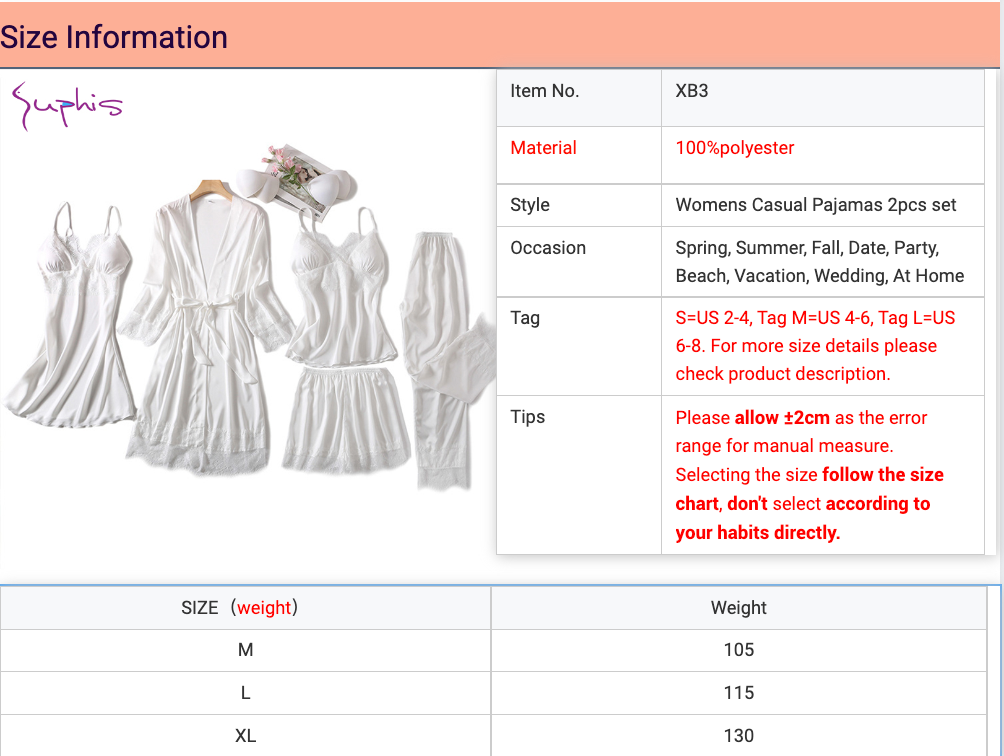Select the size M row cell
This screenshot has width=1004, height=756.
(x=245, y=650)
